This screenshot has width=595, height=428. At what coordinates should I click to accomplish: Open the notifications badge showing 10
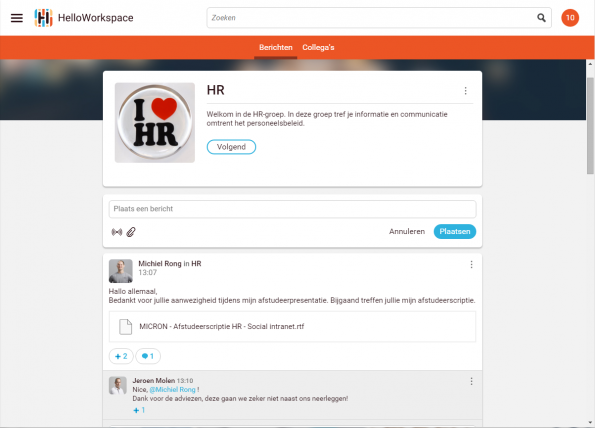(570, 18)
